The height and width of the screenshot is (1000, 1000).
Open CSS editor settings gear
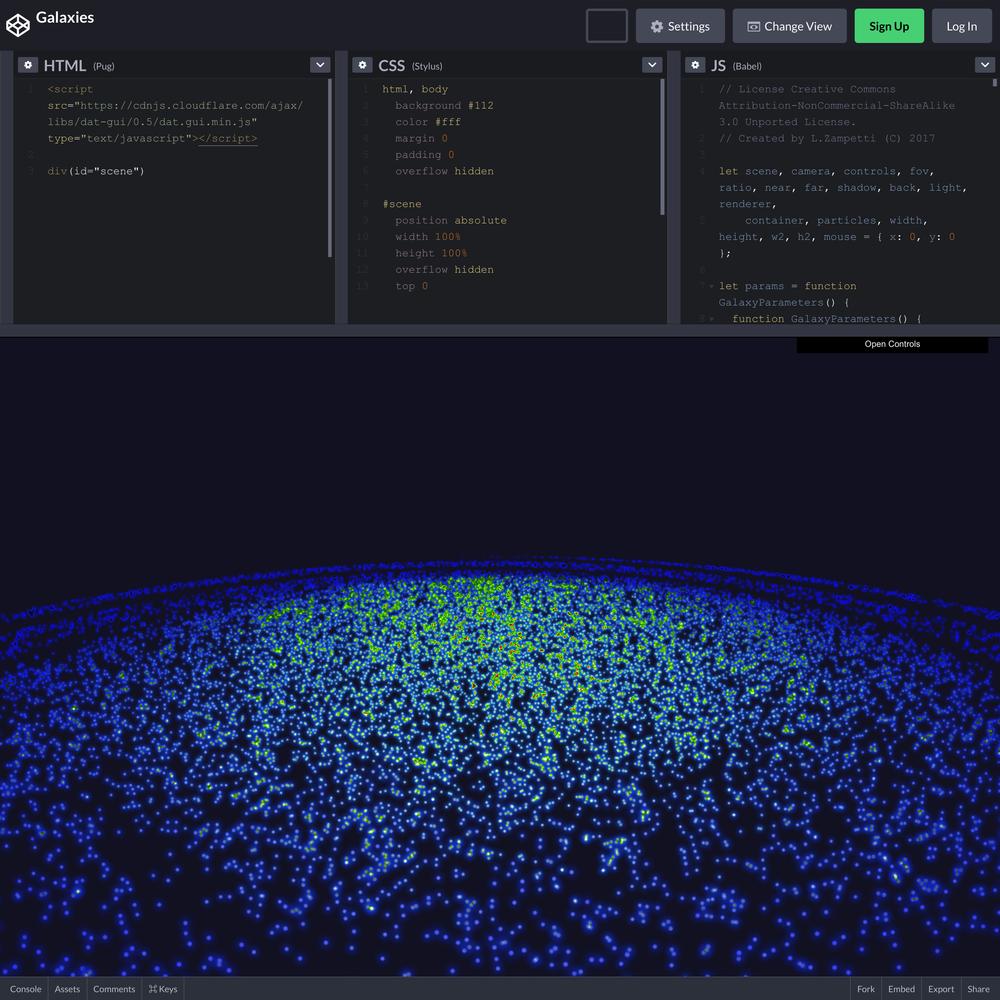(362, 65)
